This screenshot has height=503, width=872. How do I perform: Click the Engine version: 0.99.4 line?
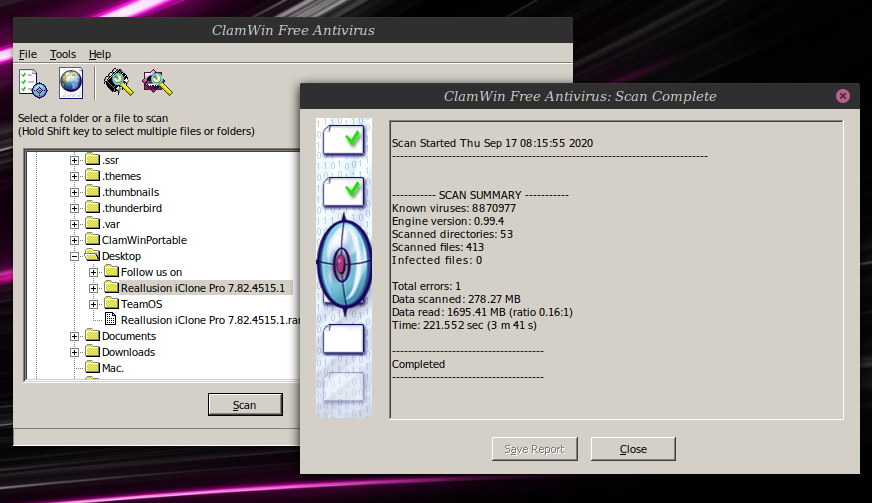tap(448, 221)
